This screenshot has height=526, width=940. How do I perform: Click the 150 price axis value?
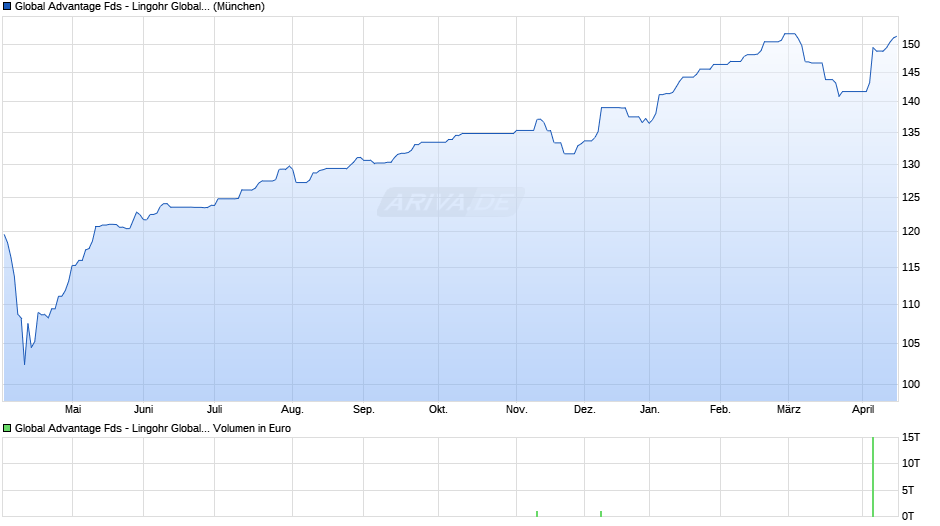pyautogui.click(x=911, y=44)
